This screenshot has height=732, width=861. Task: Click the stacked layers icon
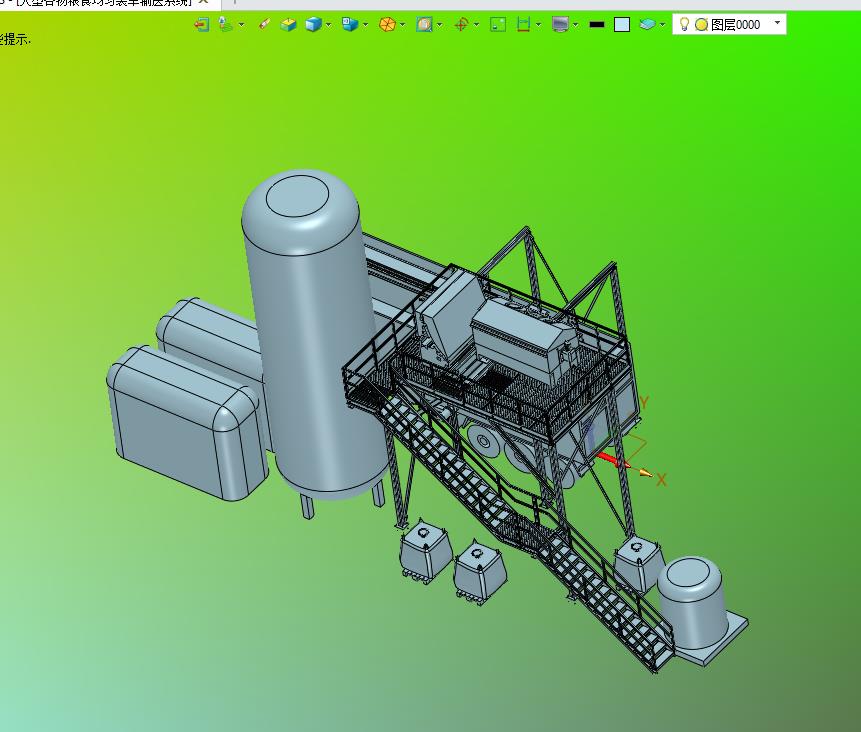pyautogui.click(x=647, y=25)
